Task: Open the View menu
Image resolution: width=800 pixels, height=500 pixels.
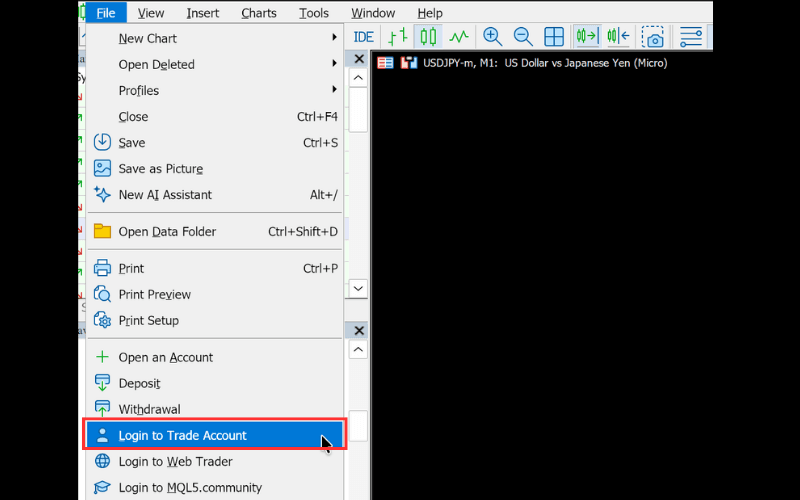Action: 151,13
